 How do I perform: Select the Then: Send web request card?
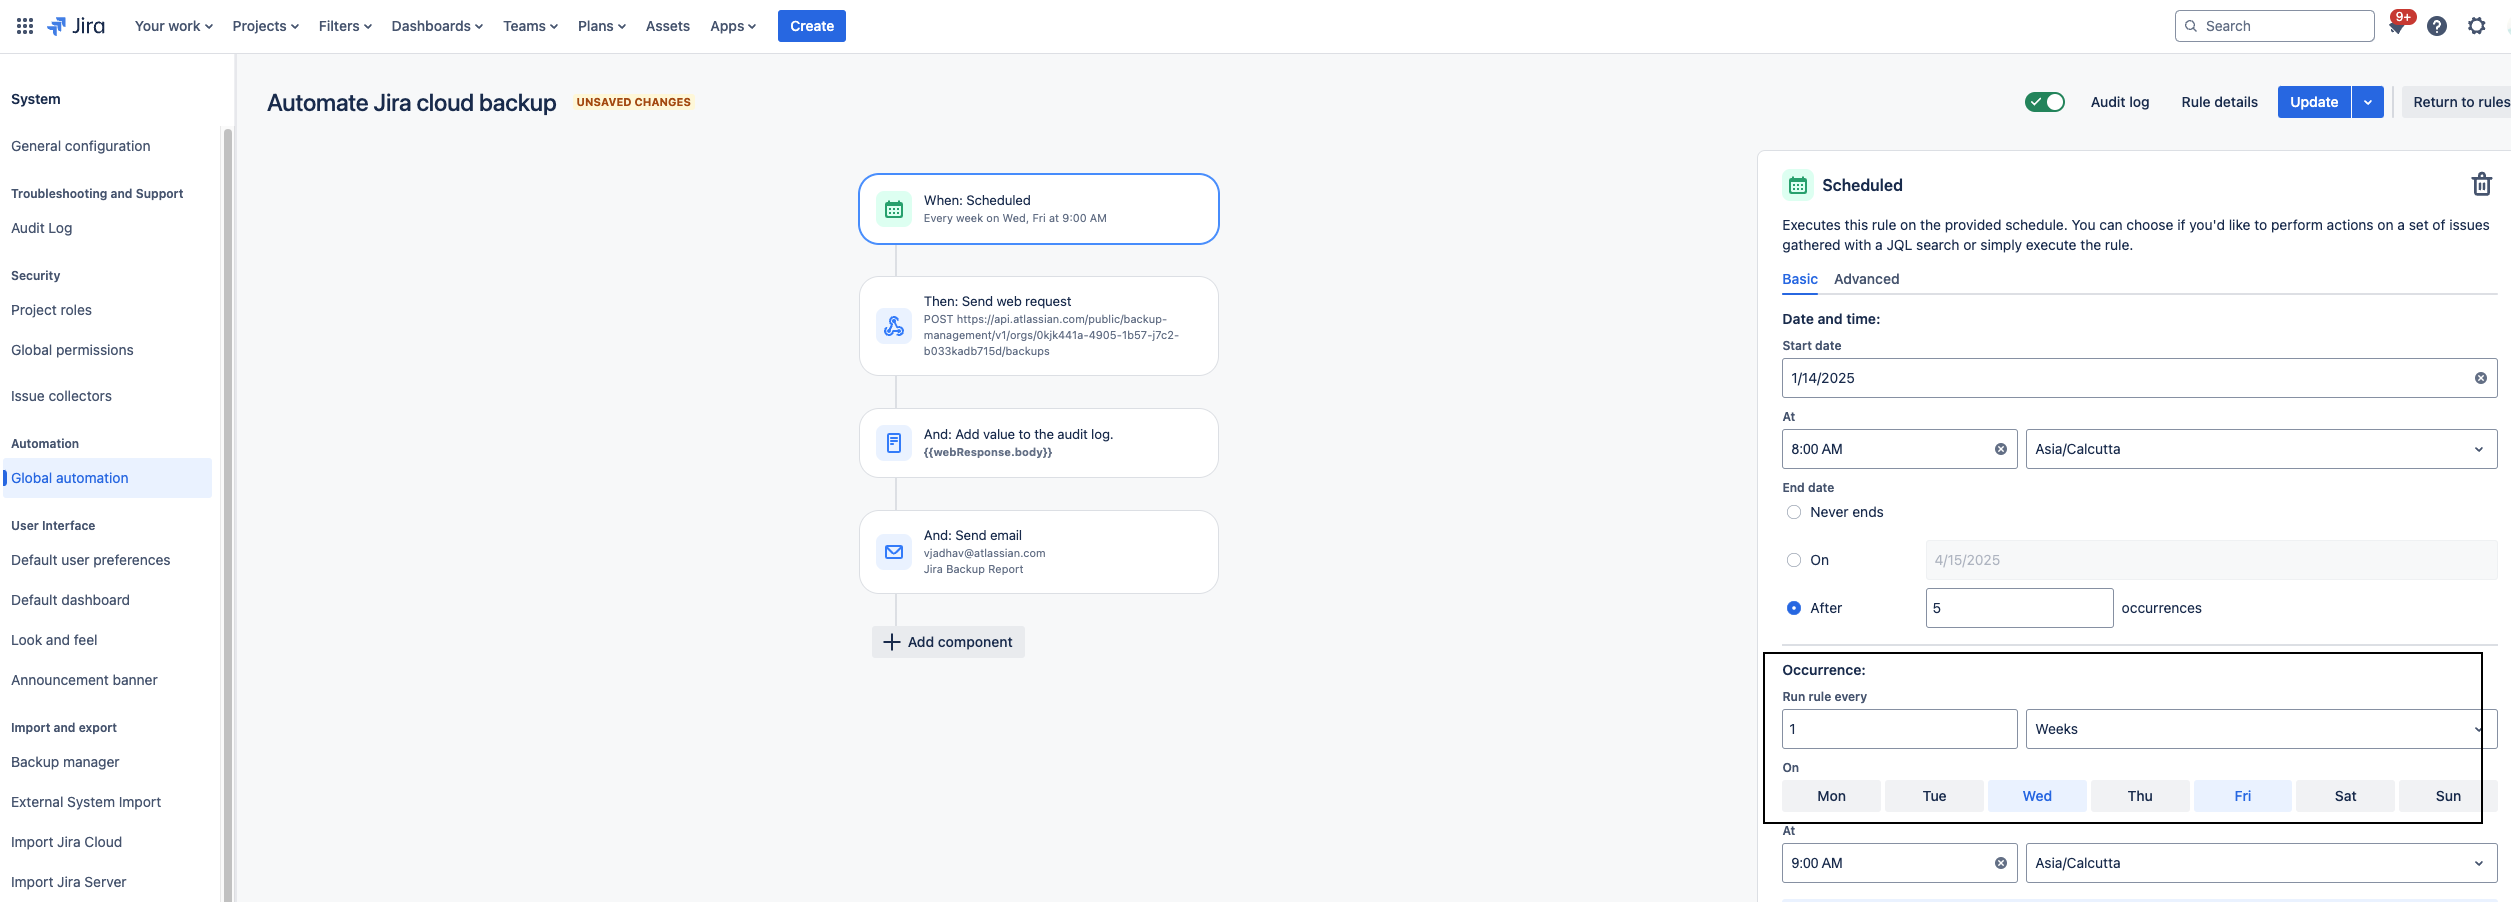coord(1039,326)
